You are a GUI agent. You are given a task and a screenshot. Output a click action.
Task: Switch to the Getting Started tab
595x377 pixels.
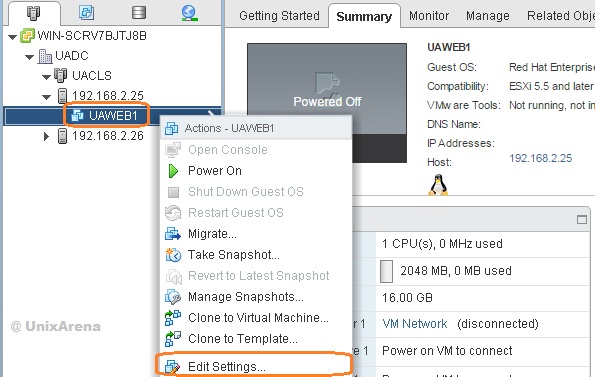click(279, 16)
